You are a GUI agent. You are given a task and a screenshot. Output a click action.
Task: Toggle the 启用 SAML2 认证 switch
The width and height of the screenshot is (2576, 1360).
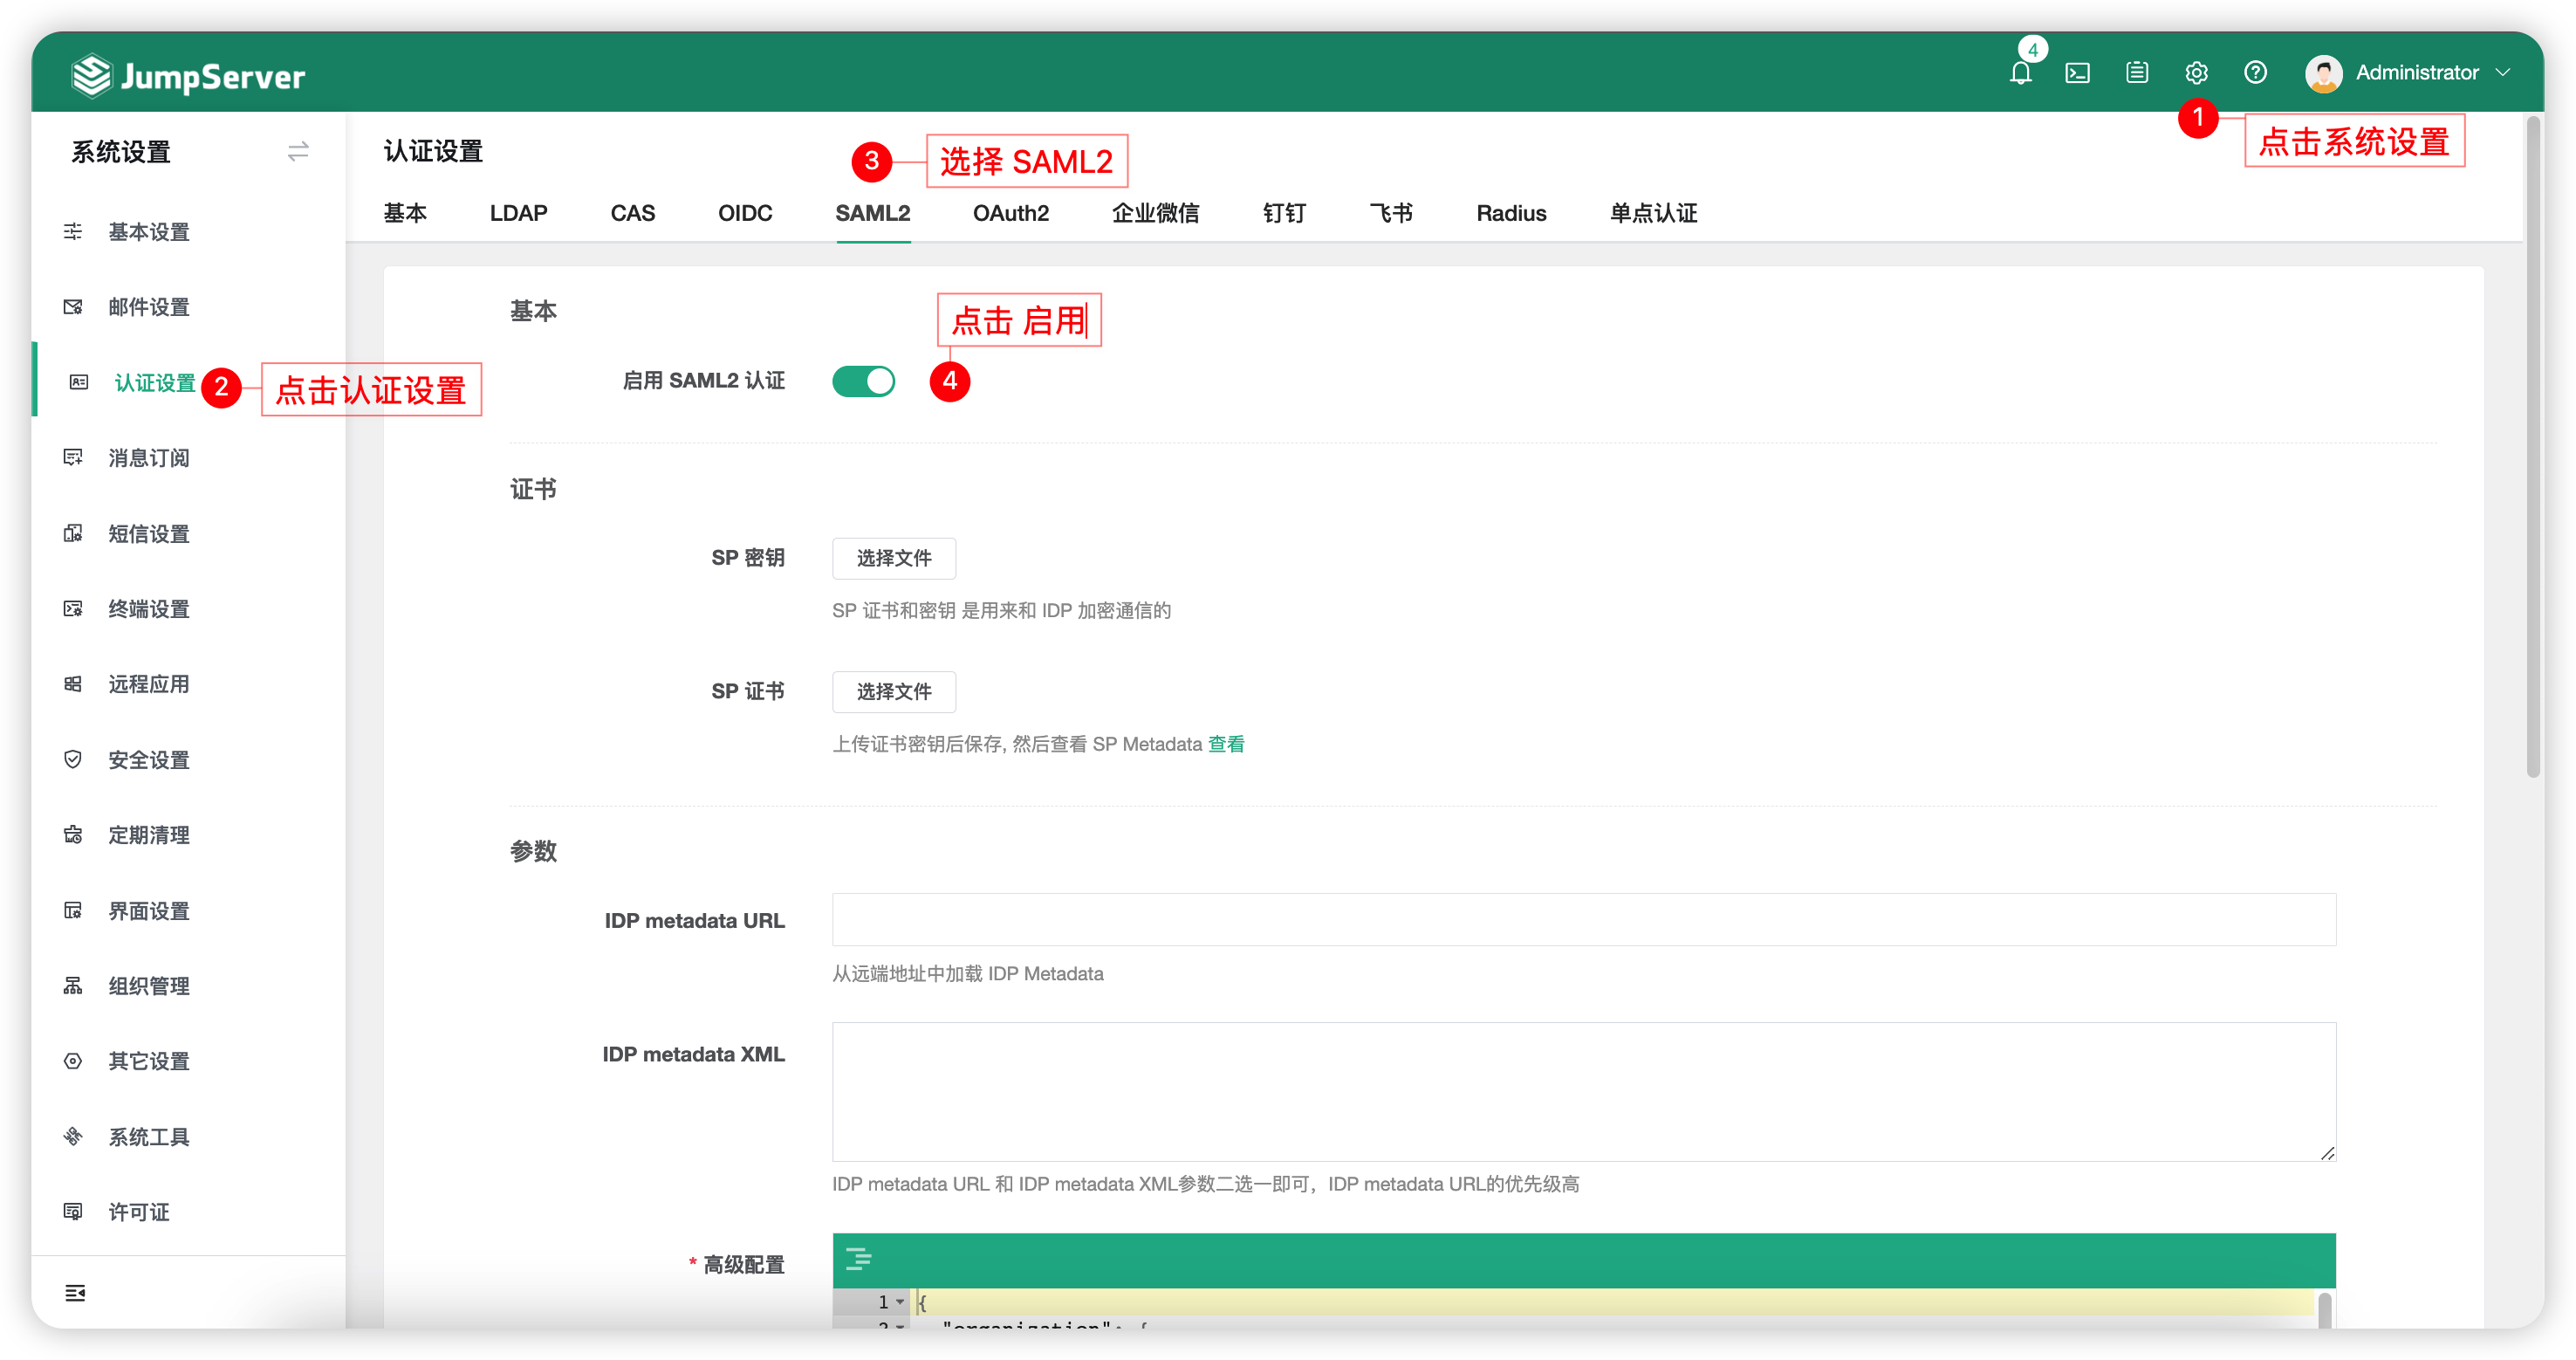click(x=864, y=381)
